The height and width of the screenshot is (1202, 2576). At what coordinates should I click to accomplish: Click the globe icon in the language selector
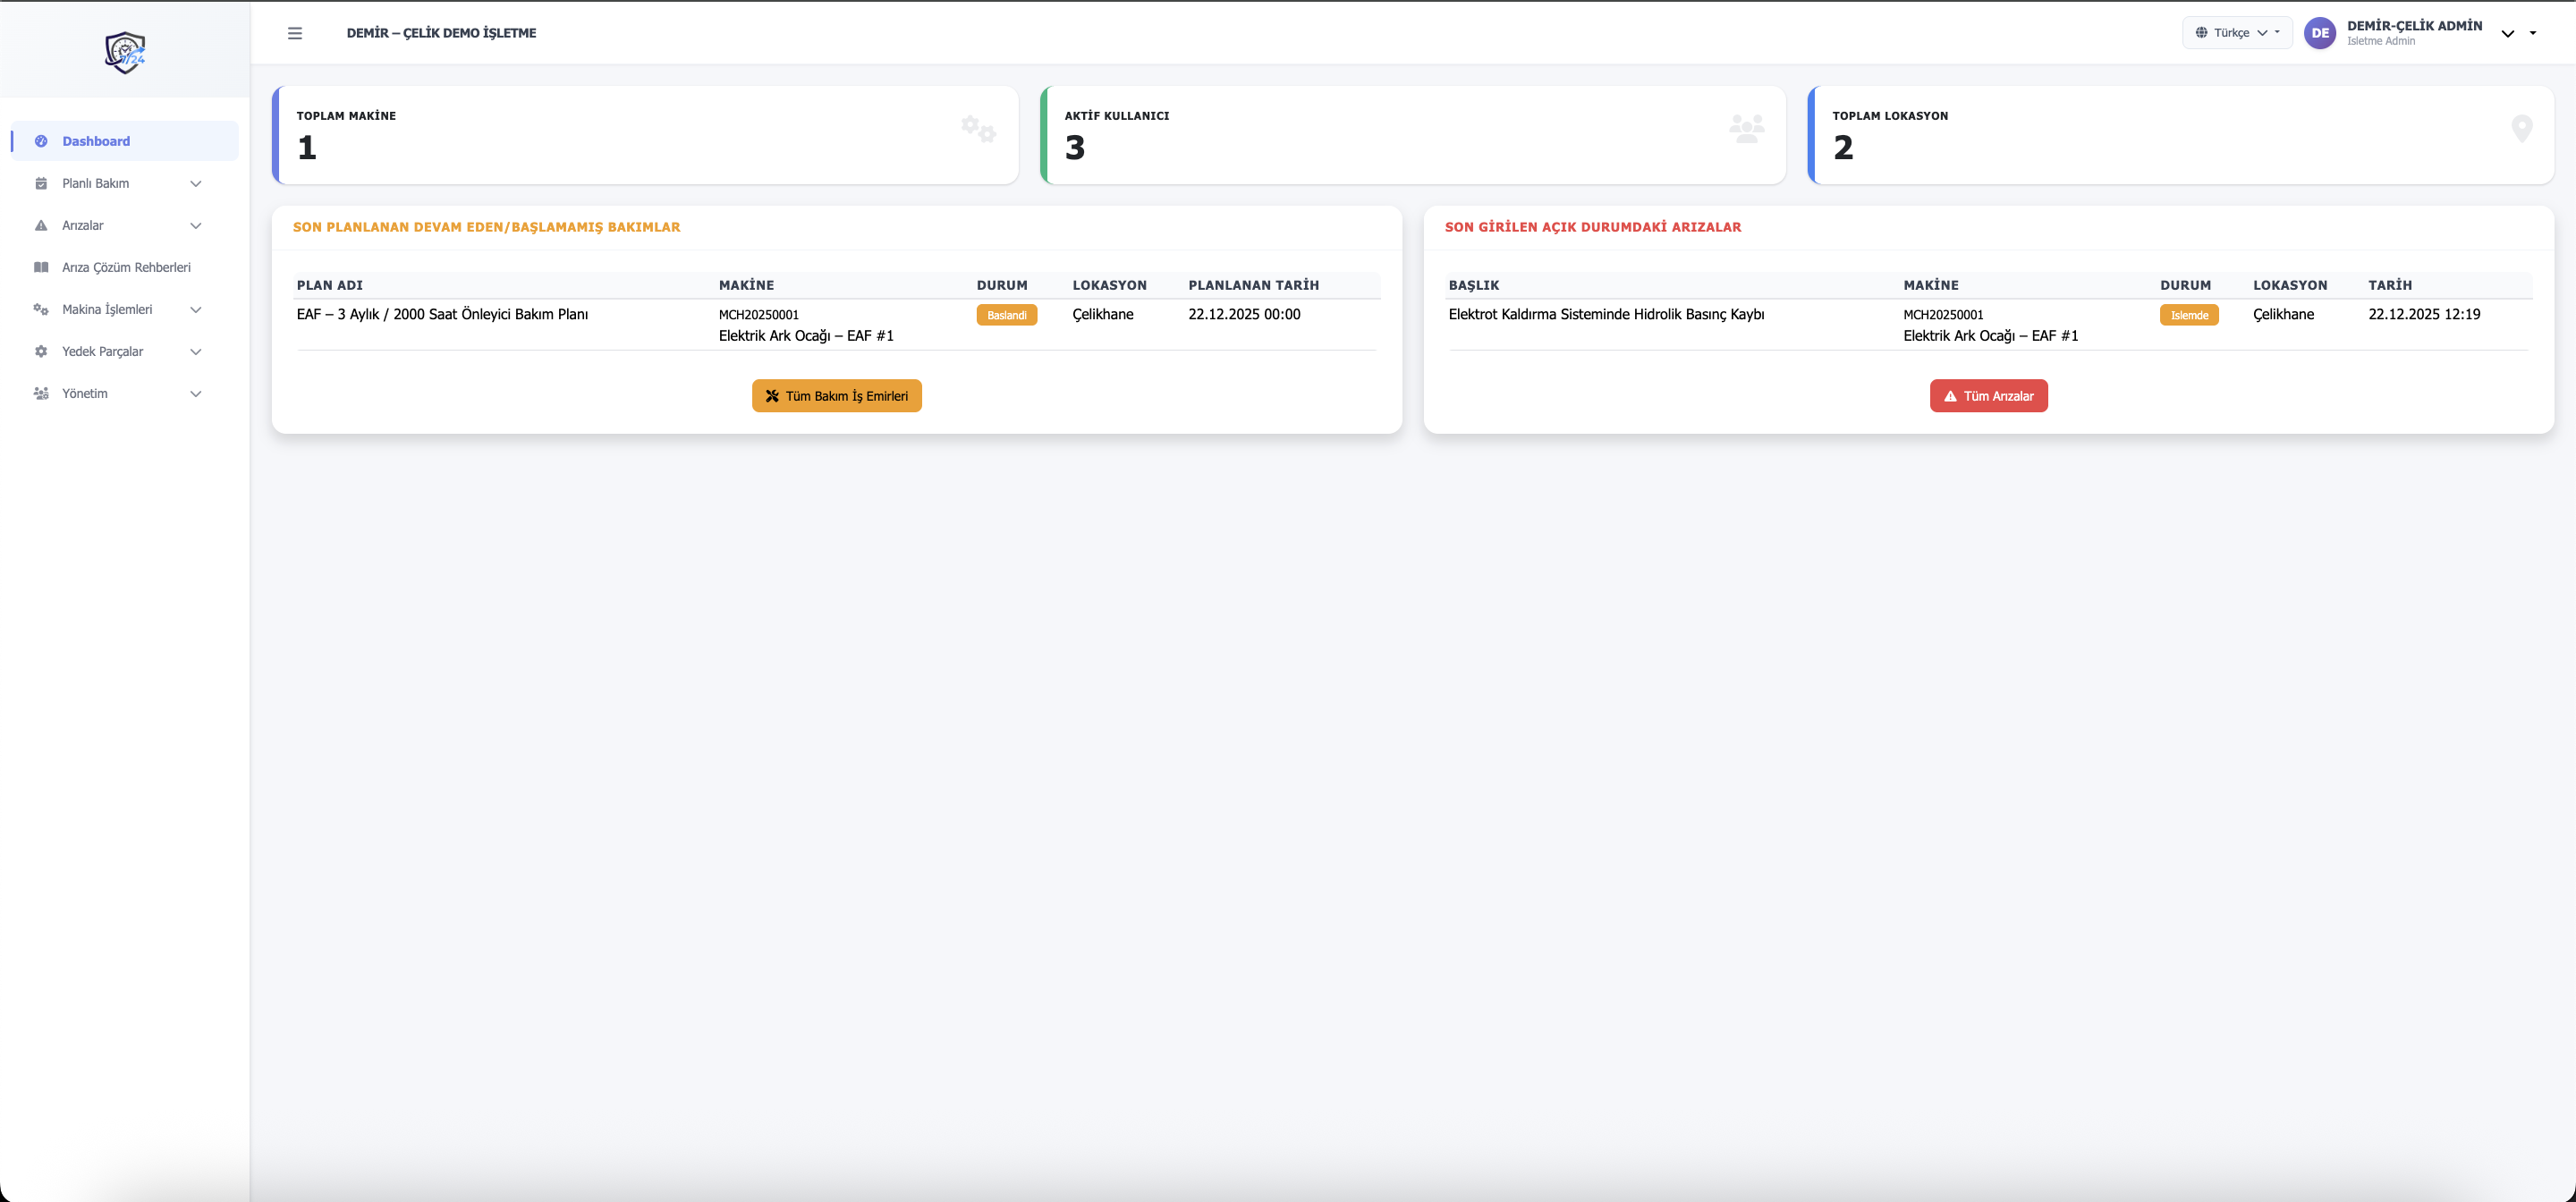pos(2203,32)
